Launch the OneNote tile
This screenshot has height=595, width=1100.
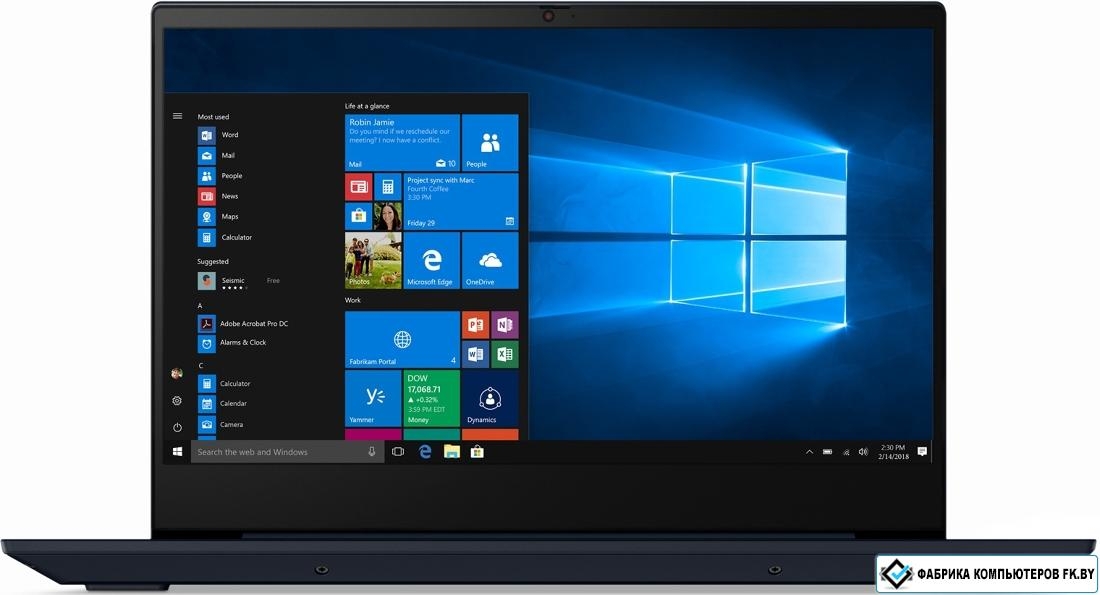(504, 325)
